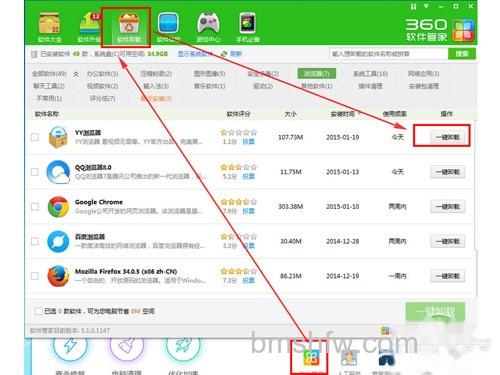Click the icon right of 人工服务 in background

[x=387, y=358]
